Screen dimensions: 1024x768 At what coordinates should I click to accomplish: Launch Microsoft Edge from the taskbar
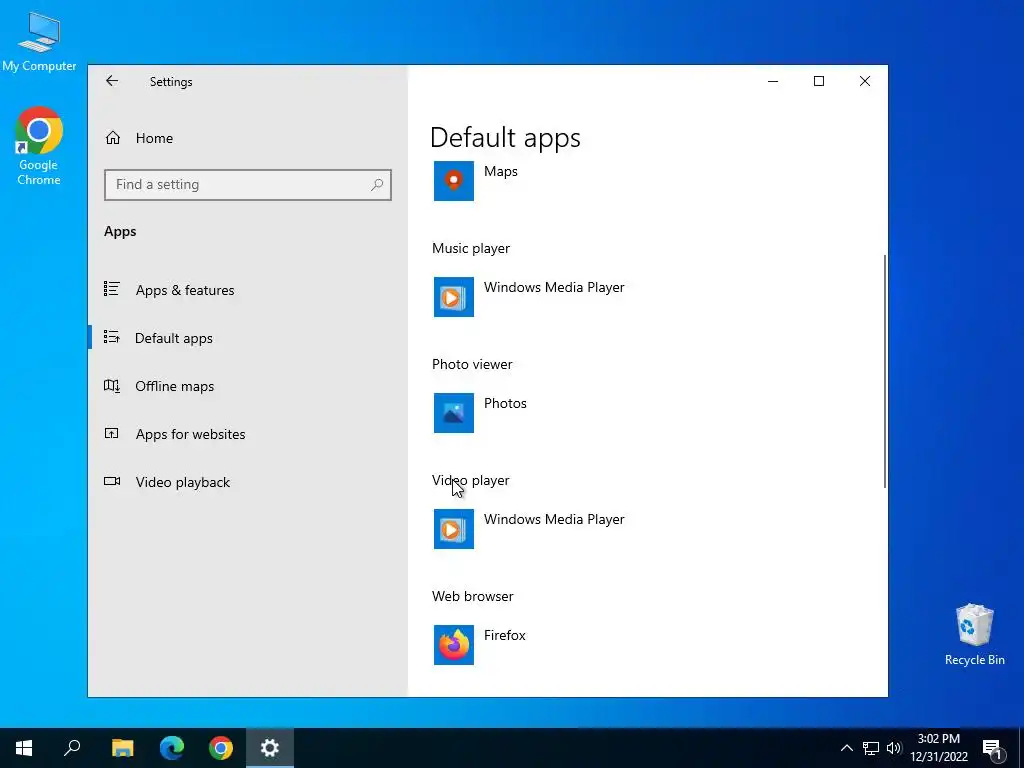pyautogui.click(x=172, y=748)
